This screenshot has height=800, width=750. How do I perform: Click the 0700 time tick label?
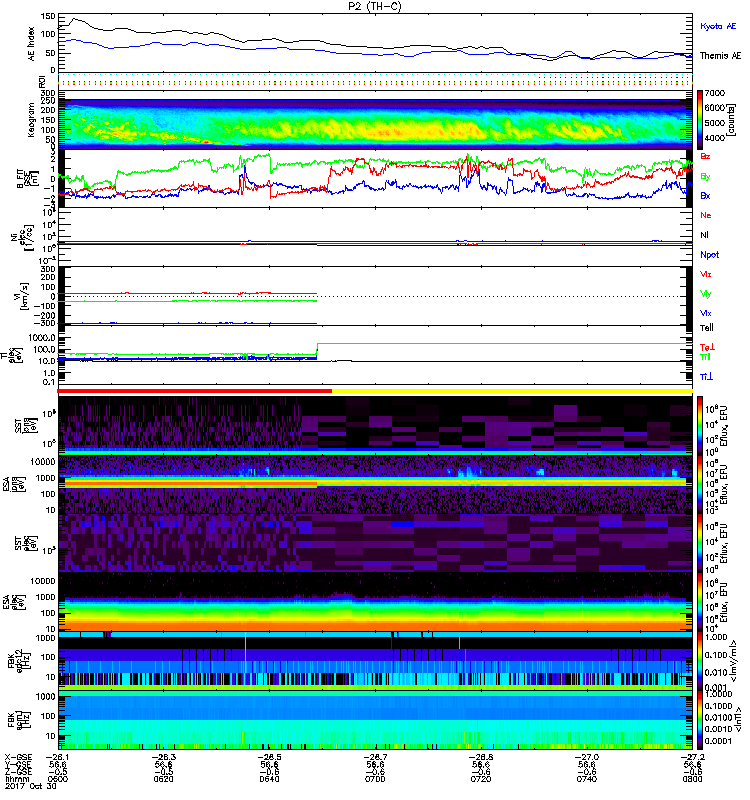pyautogui.click(x=375, y=780)
